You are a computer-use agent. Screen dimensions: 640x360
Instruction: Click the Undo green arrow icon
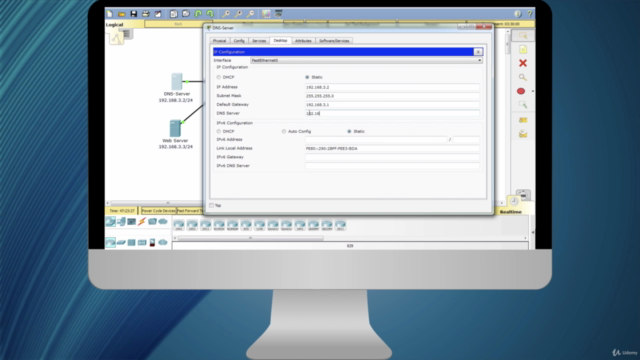point(198,14)
